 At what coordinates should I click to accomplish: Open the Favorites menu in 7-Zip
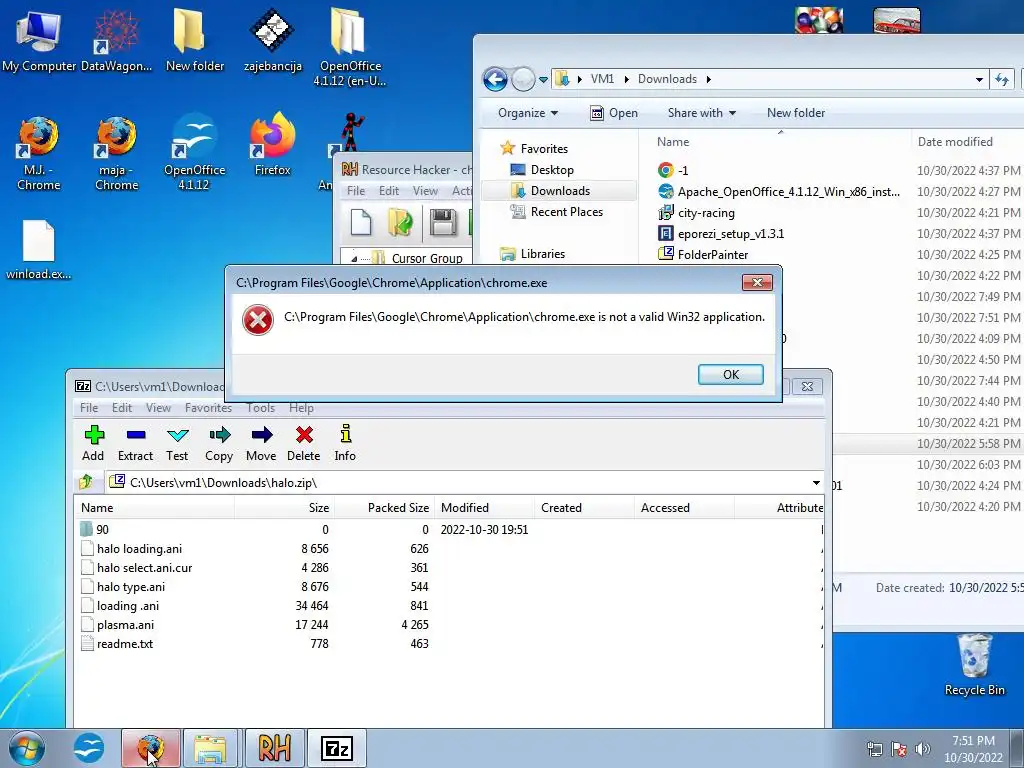click(x=208, y=408)
